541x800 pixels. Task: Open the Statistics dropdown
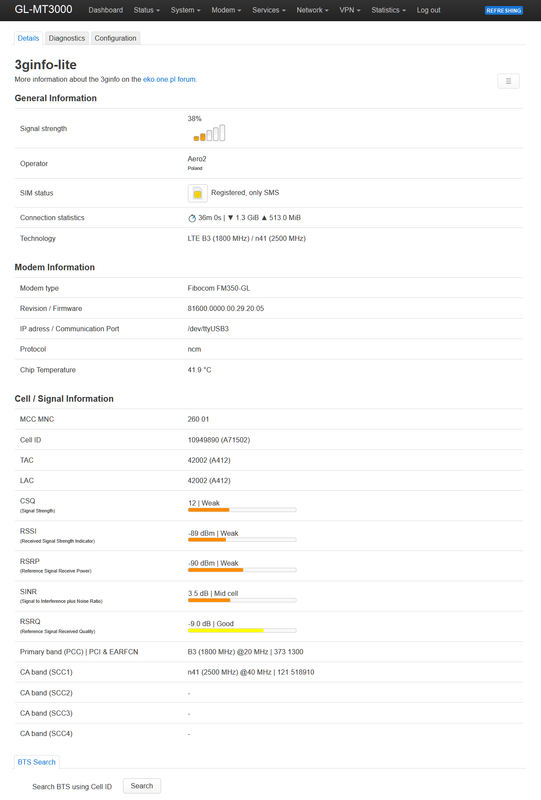(388, 10)
